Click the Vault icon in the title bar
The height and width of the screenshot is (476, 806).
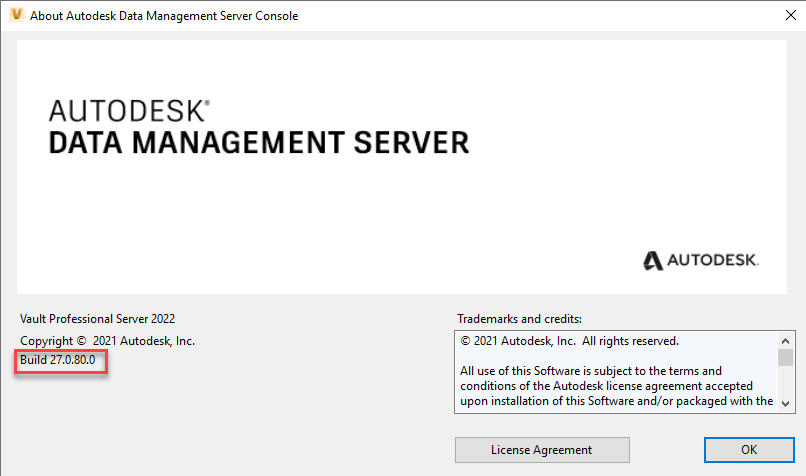tap(16, 16)
